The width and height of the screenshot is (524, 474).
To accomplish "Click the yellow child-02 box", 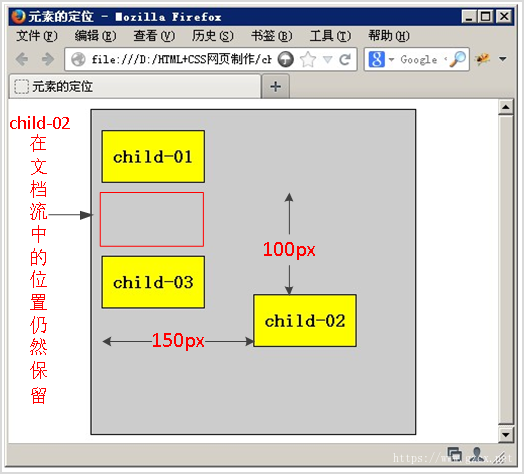I will (305, 321).
